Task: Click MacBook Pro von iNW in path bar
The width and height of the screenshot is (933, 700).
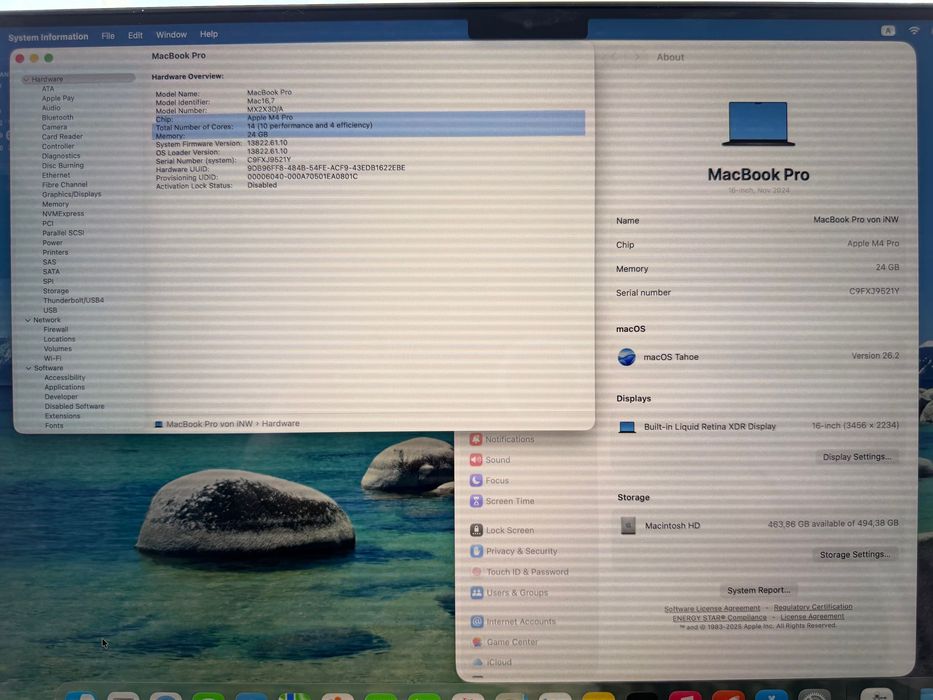Action: (x=209, y=424)
